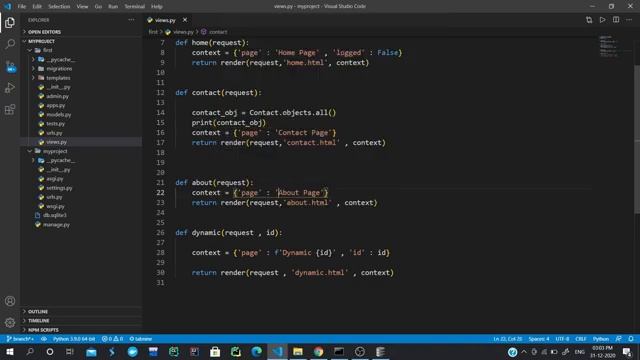Expand the Open Editors section
The width and height of the screenshot is (640, 360).
[82, 32]
